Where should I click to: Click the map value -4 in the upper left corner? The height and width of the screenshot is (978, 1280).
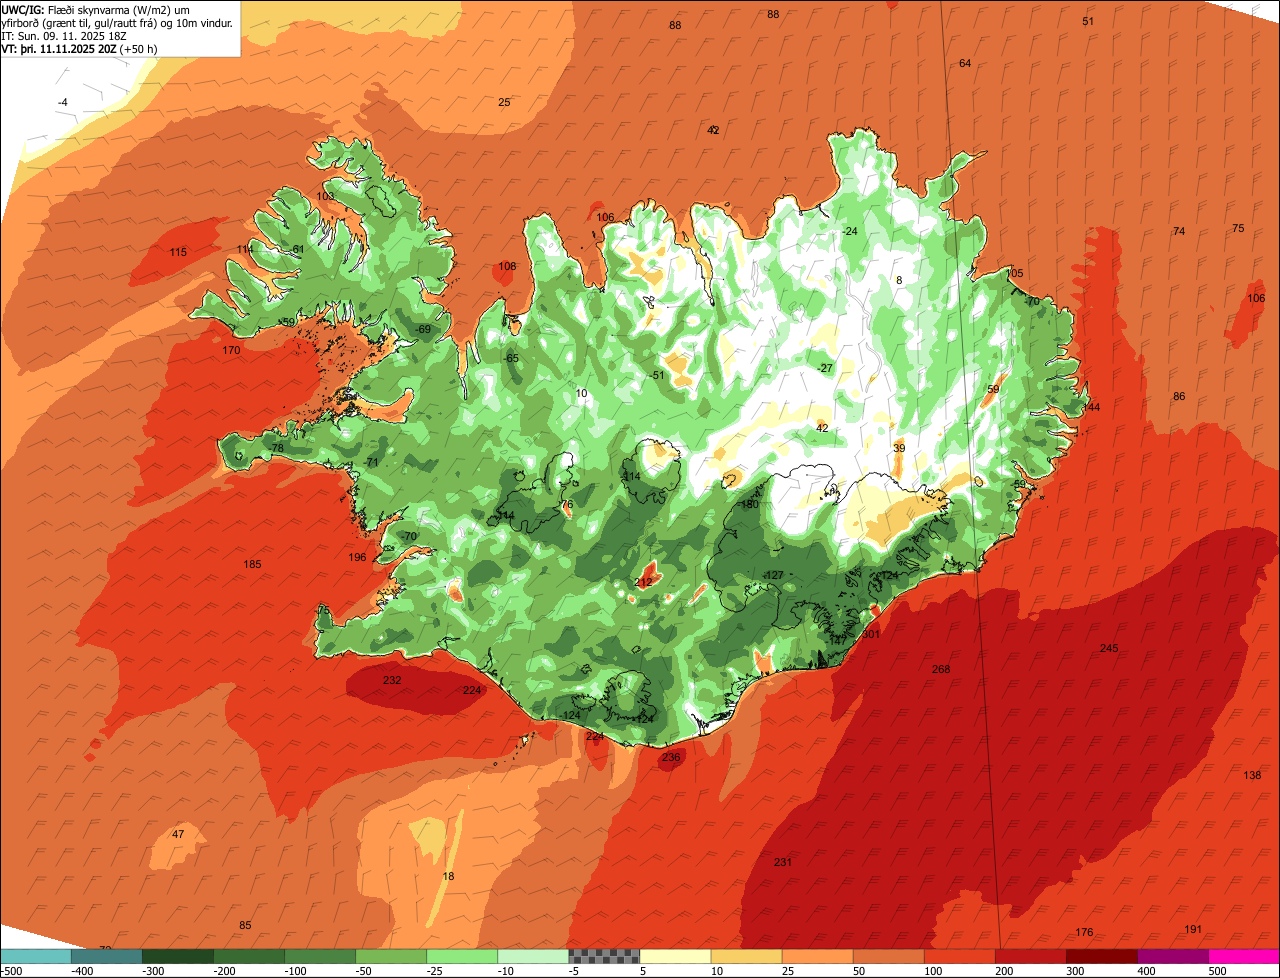[62, 102]
